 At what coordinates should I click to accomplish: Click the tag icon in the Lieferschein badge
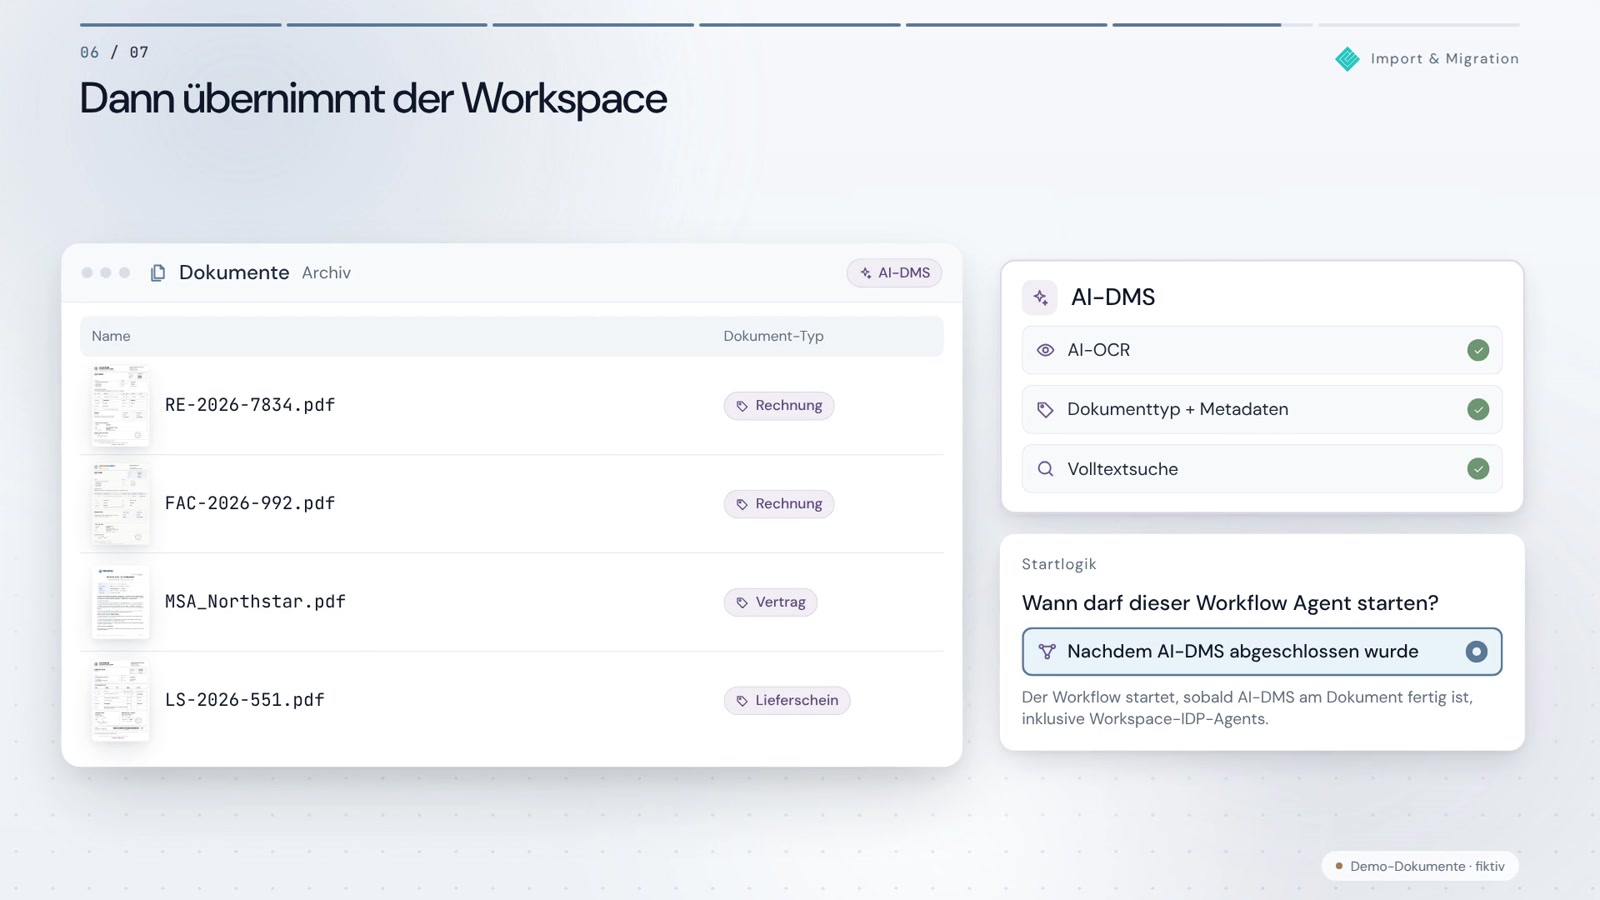click(742, 701)
